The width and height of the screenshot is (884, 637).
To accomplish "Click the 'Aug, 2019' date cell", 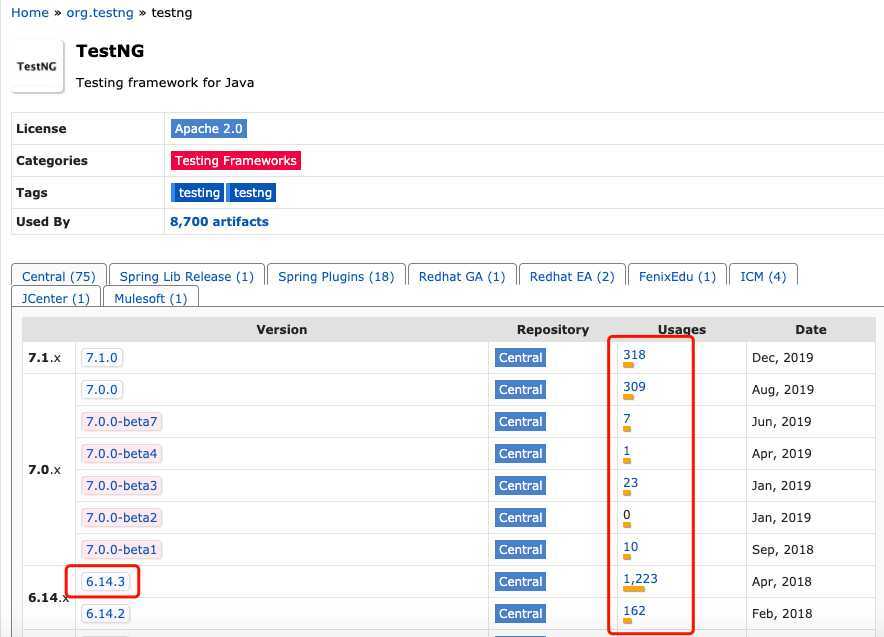I will (x=783, y=390).
